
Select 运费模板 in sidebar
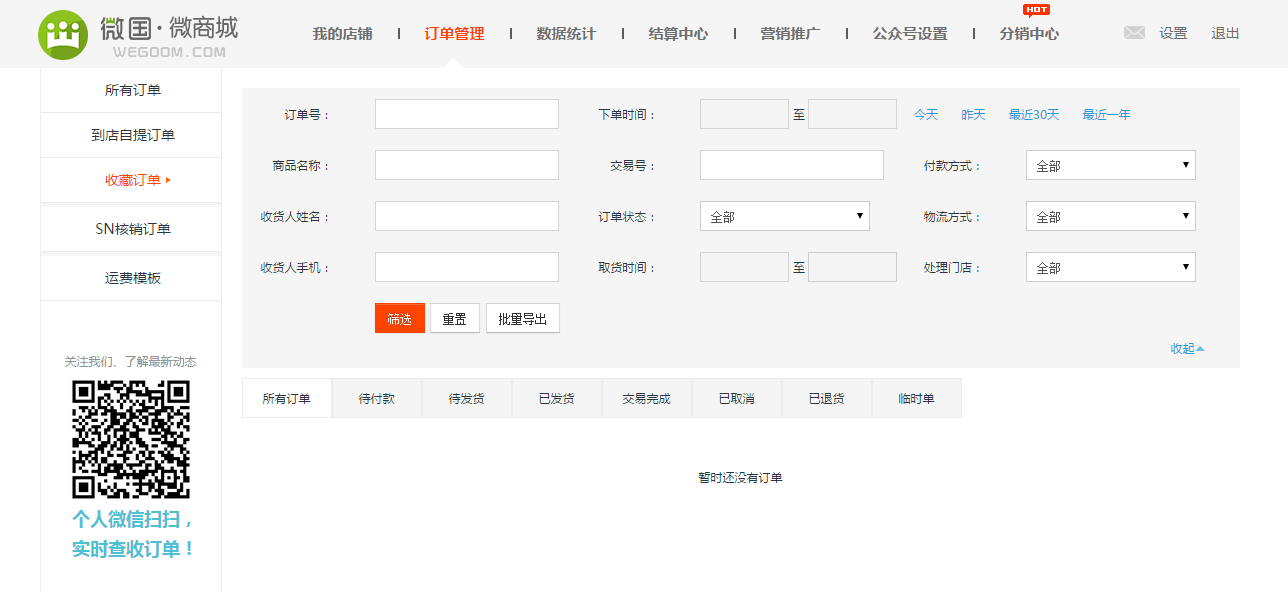point(131,278)
